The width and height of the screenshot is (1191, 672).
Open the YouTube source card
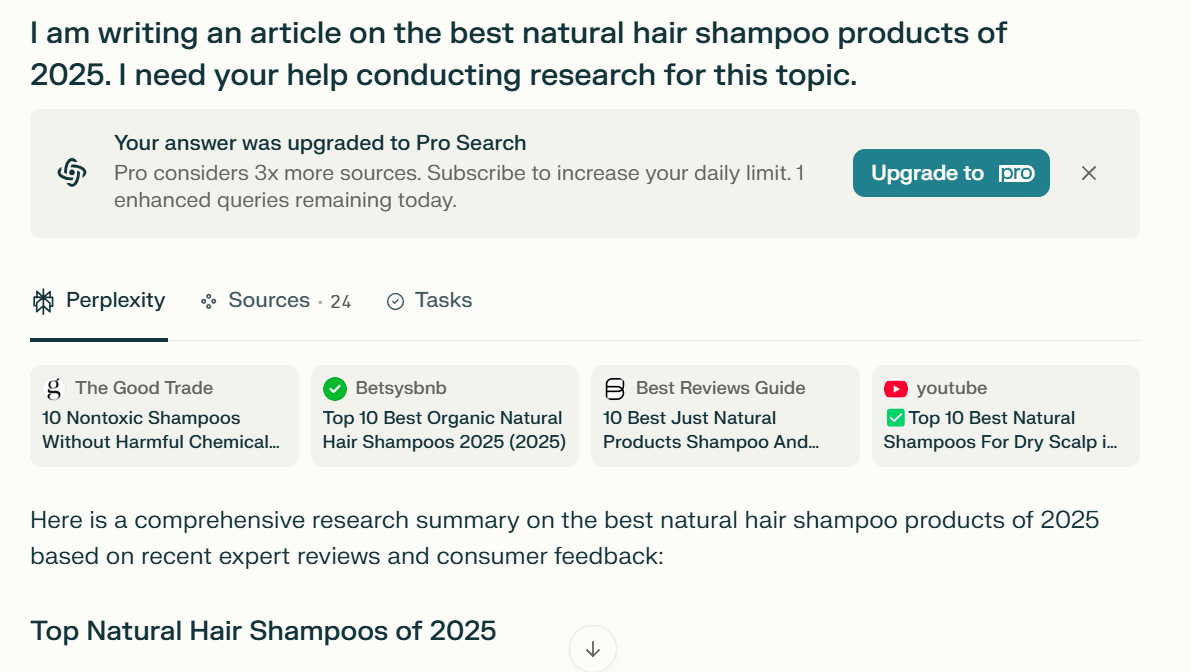click(x=1005, y=416)
